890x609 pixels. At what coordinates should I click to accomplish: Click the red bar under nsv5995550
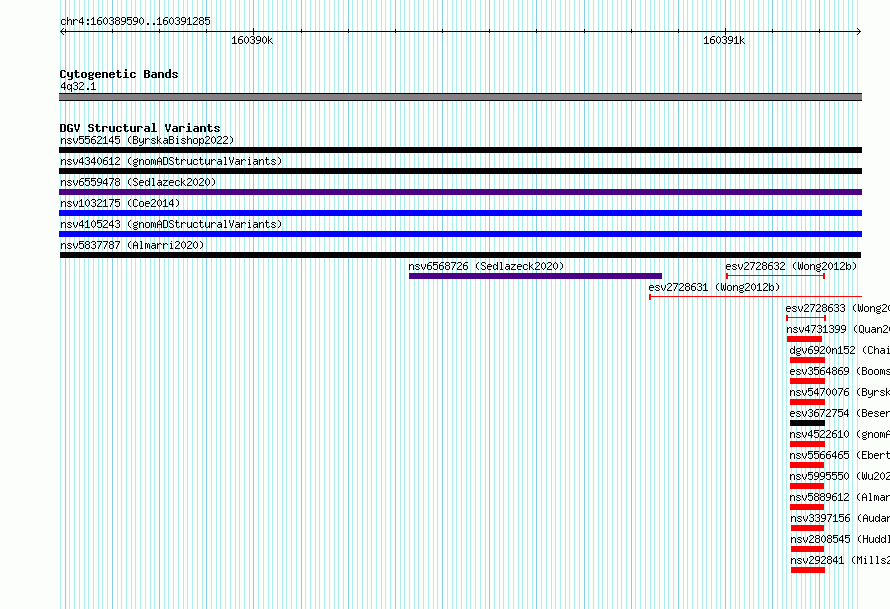tap(807, 486)
